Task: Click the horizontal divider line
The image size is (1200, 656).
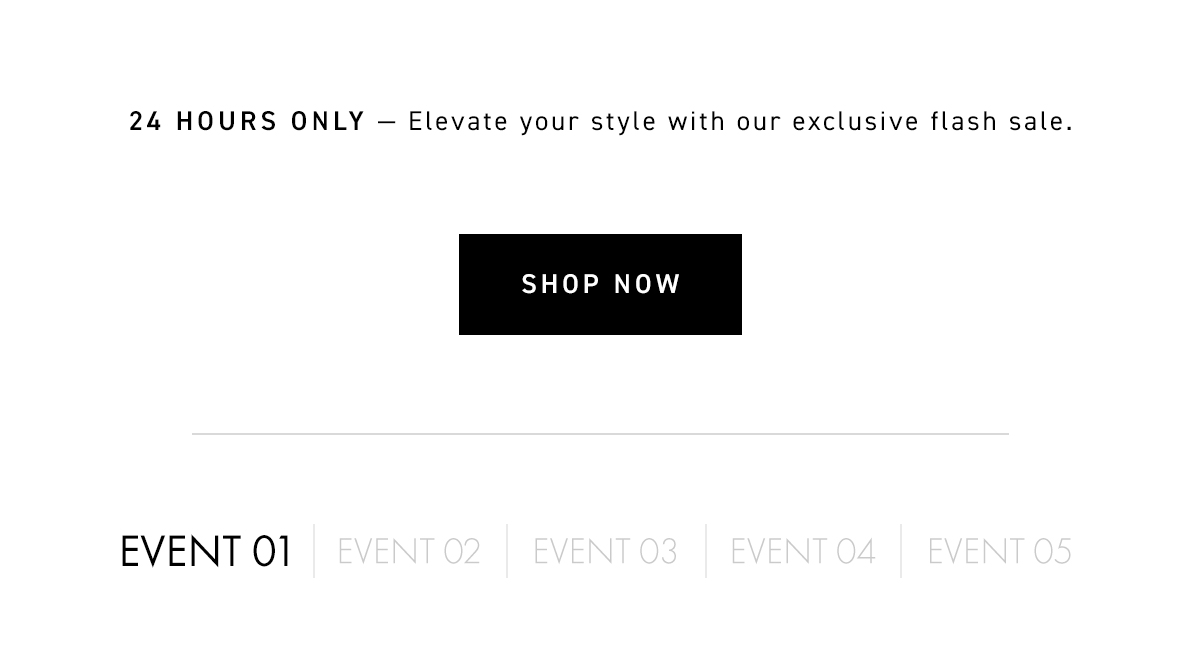Action: point(600,434)
